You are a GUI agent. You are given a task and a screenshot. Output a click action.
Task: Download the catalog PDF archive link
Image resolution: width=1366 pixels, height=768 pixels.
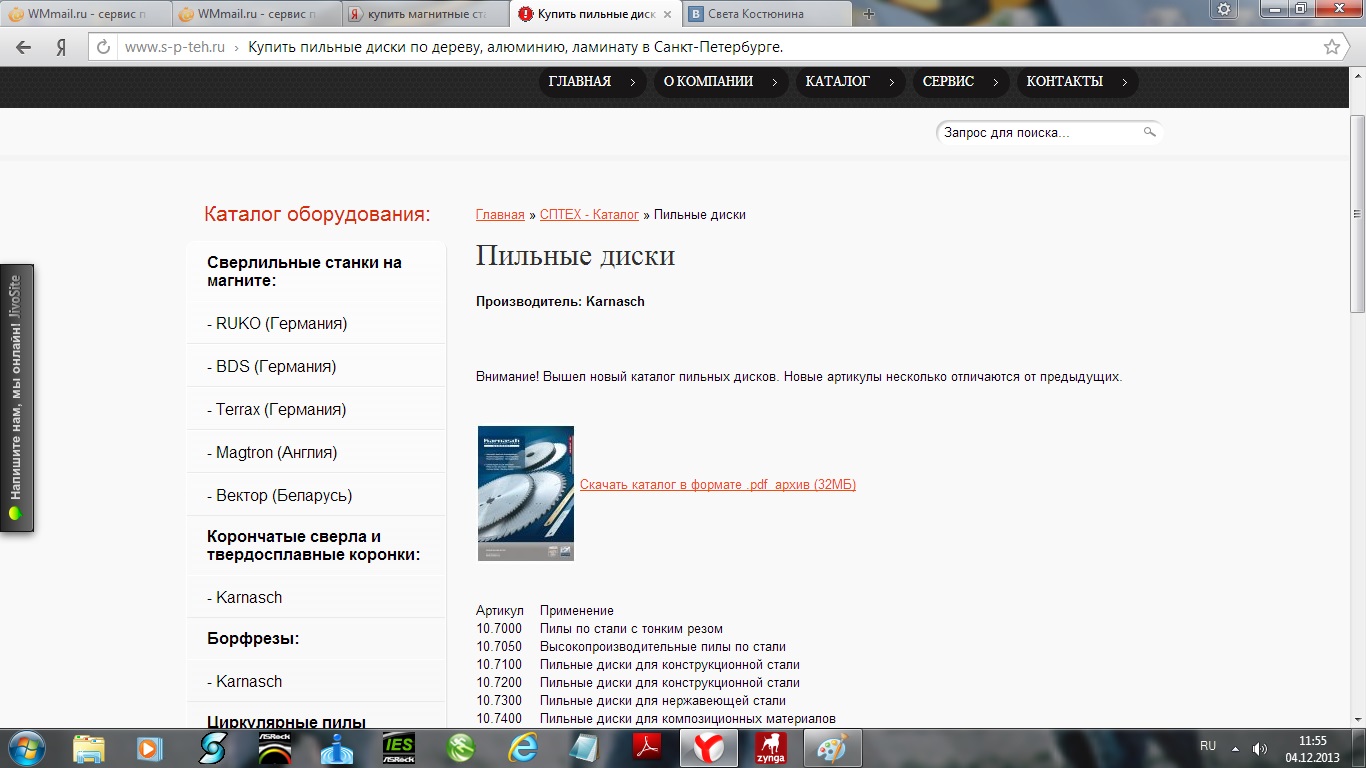(718, 485)
